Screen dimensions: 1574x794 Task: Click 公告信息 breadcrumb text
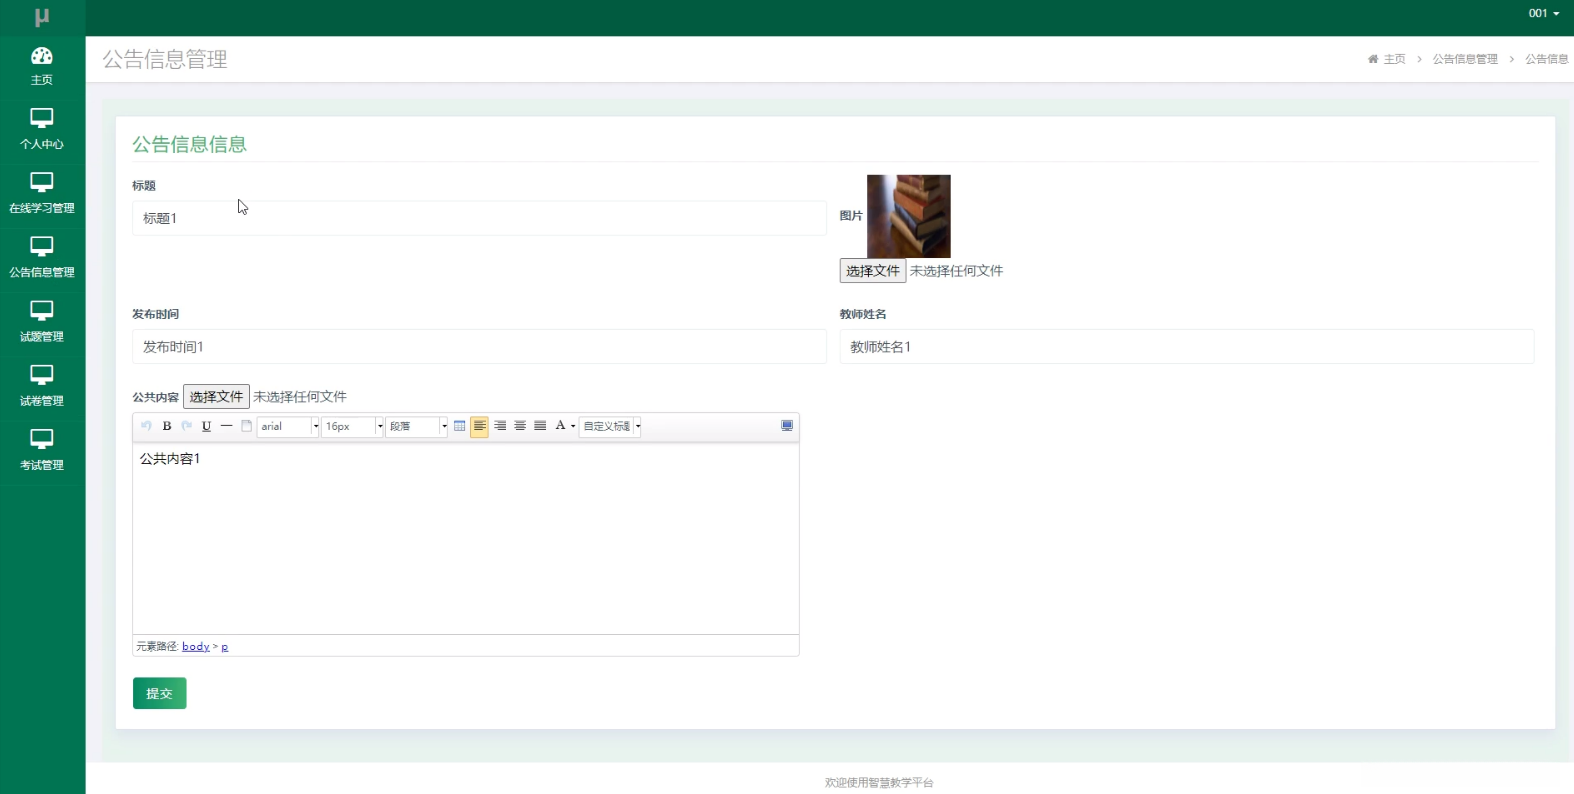1547,59
